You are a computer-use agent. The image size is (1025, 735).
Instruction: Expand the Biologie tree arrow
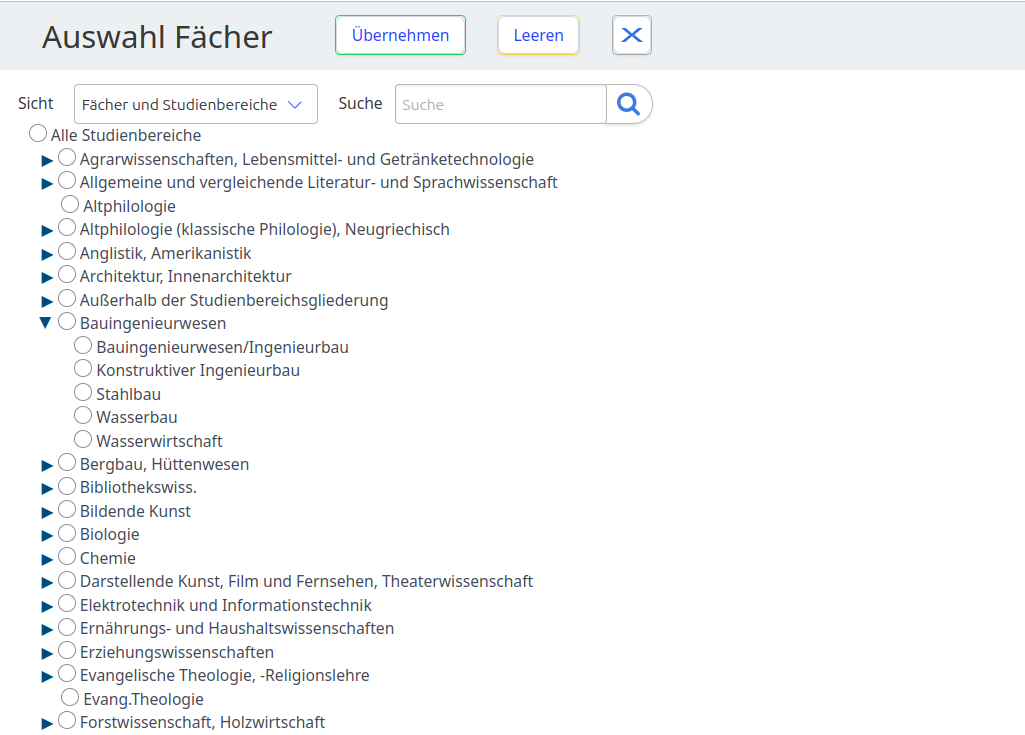point(47,535)
